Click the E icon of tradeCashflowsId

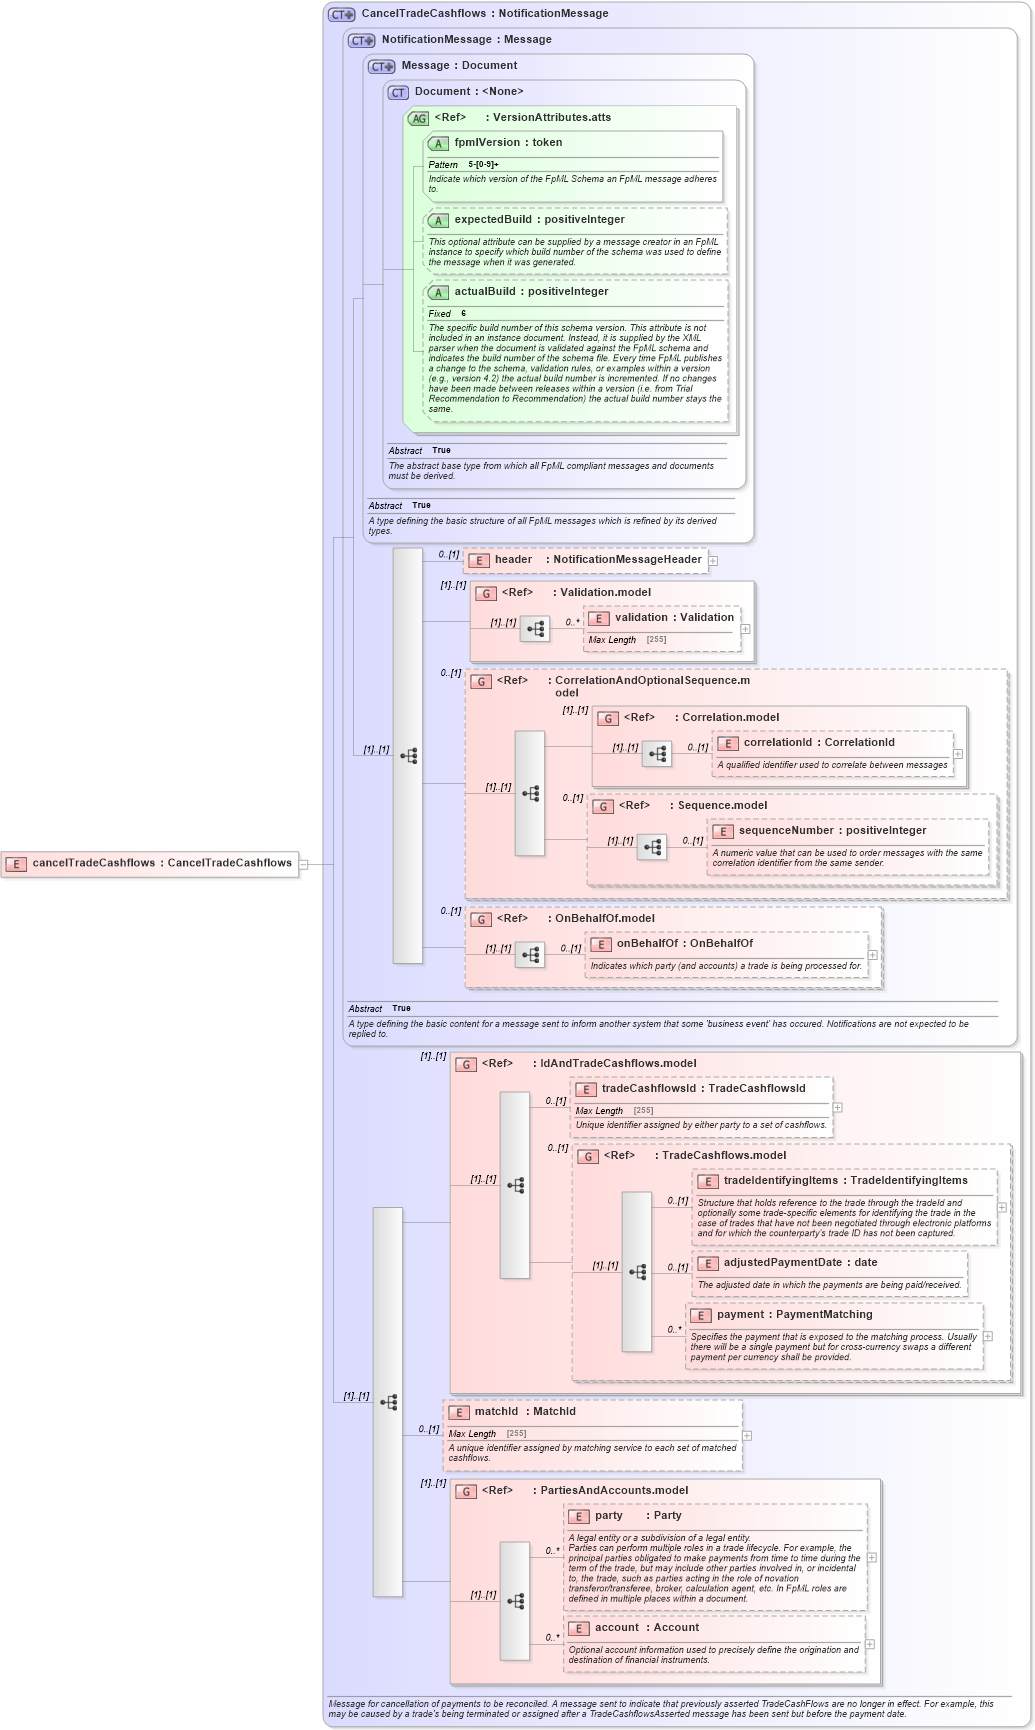[x=585, y=1089]
